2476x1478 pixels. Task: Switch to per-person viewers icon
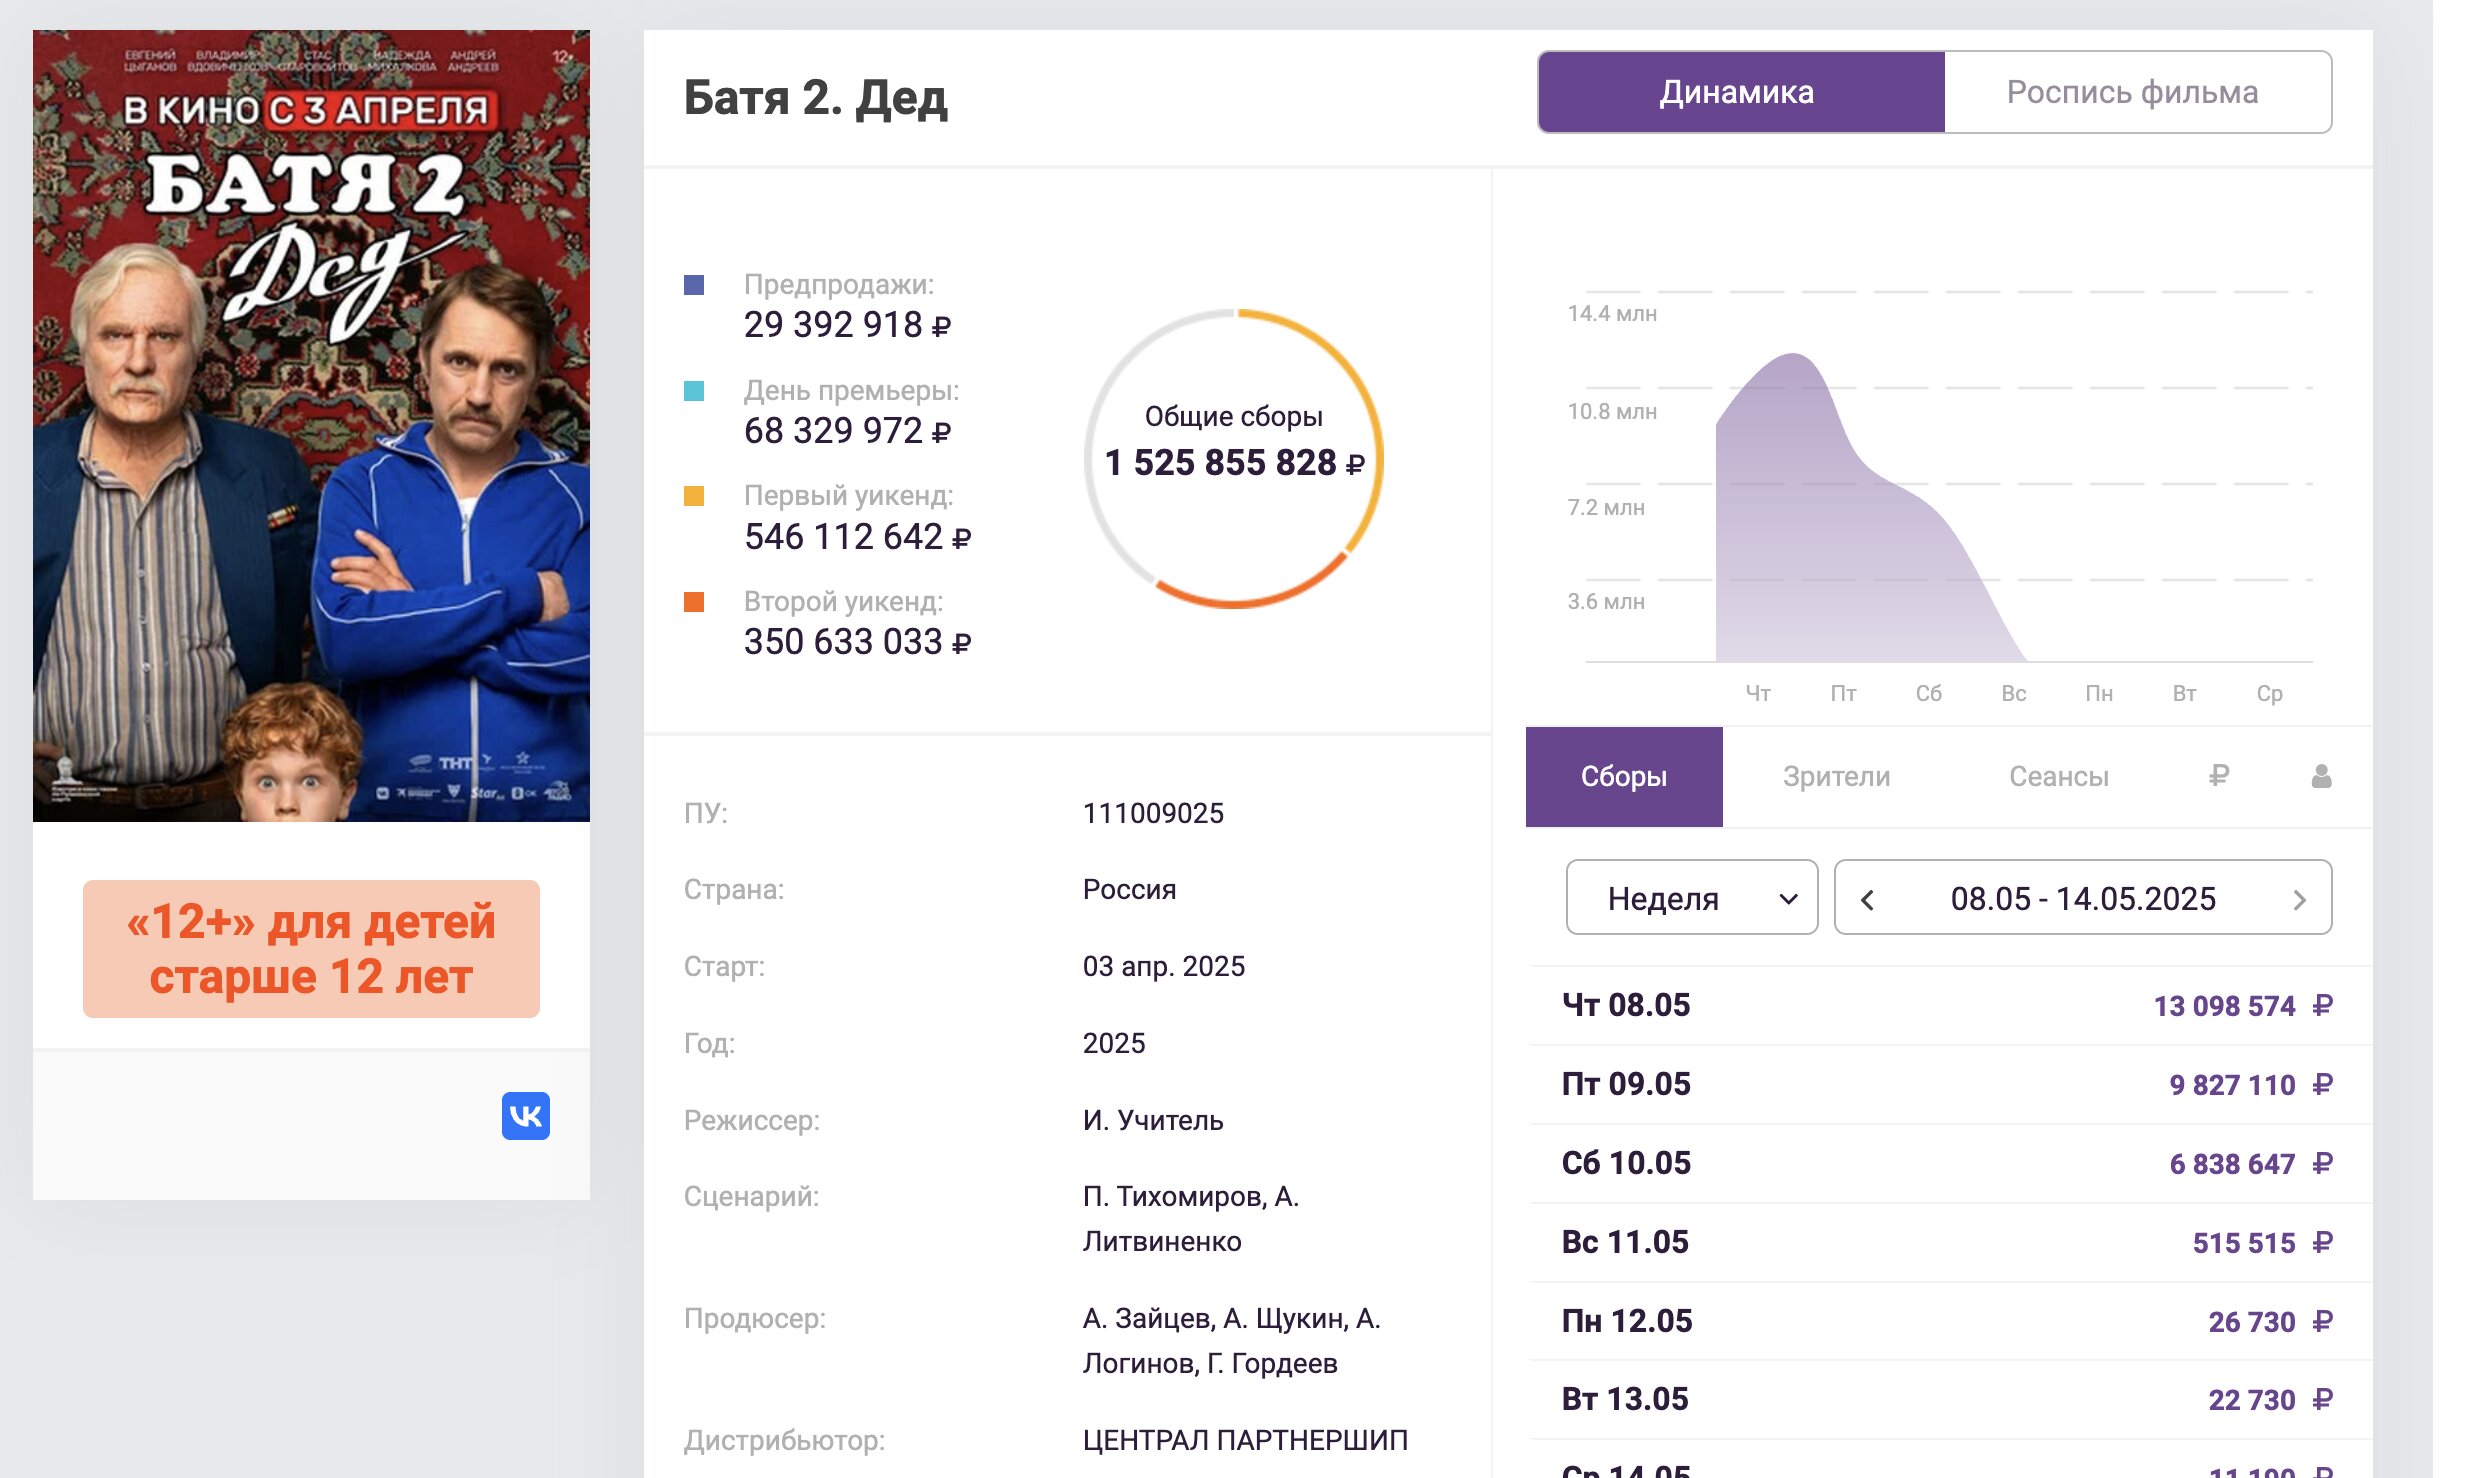(x=2321, y=776)
